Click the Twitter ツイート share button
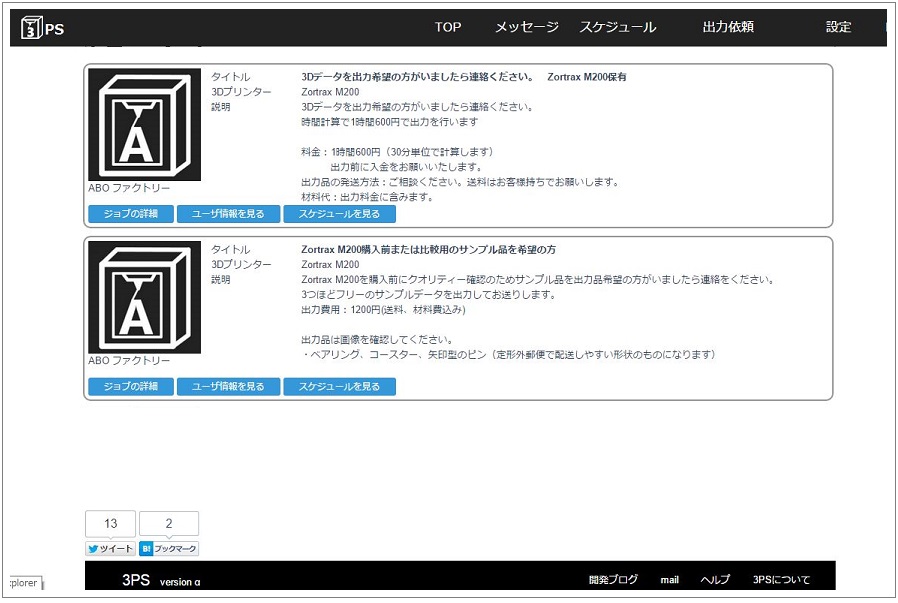The image size is (898, 603). pos(110,549)
